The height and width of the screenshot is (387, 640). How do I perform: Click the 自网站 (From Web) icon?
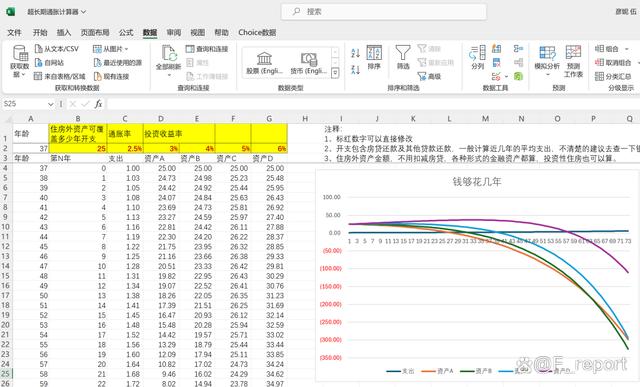[38, 62]
